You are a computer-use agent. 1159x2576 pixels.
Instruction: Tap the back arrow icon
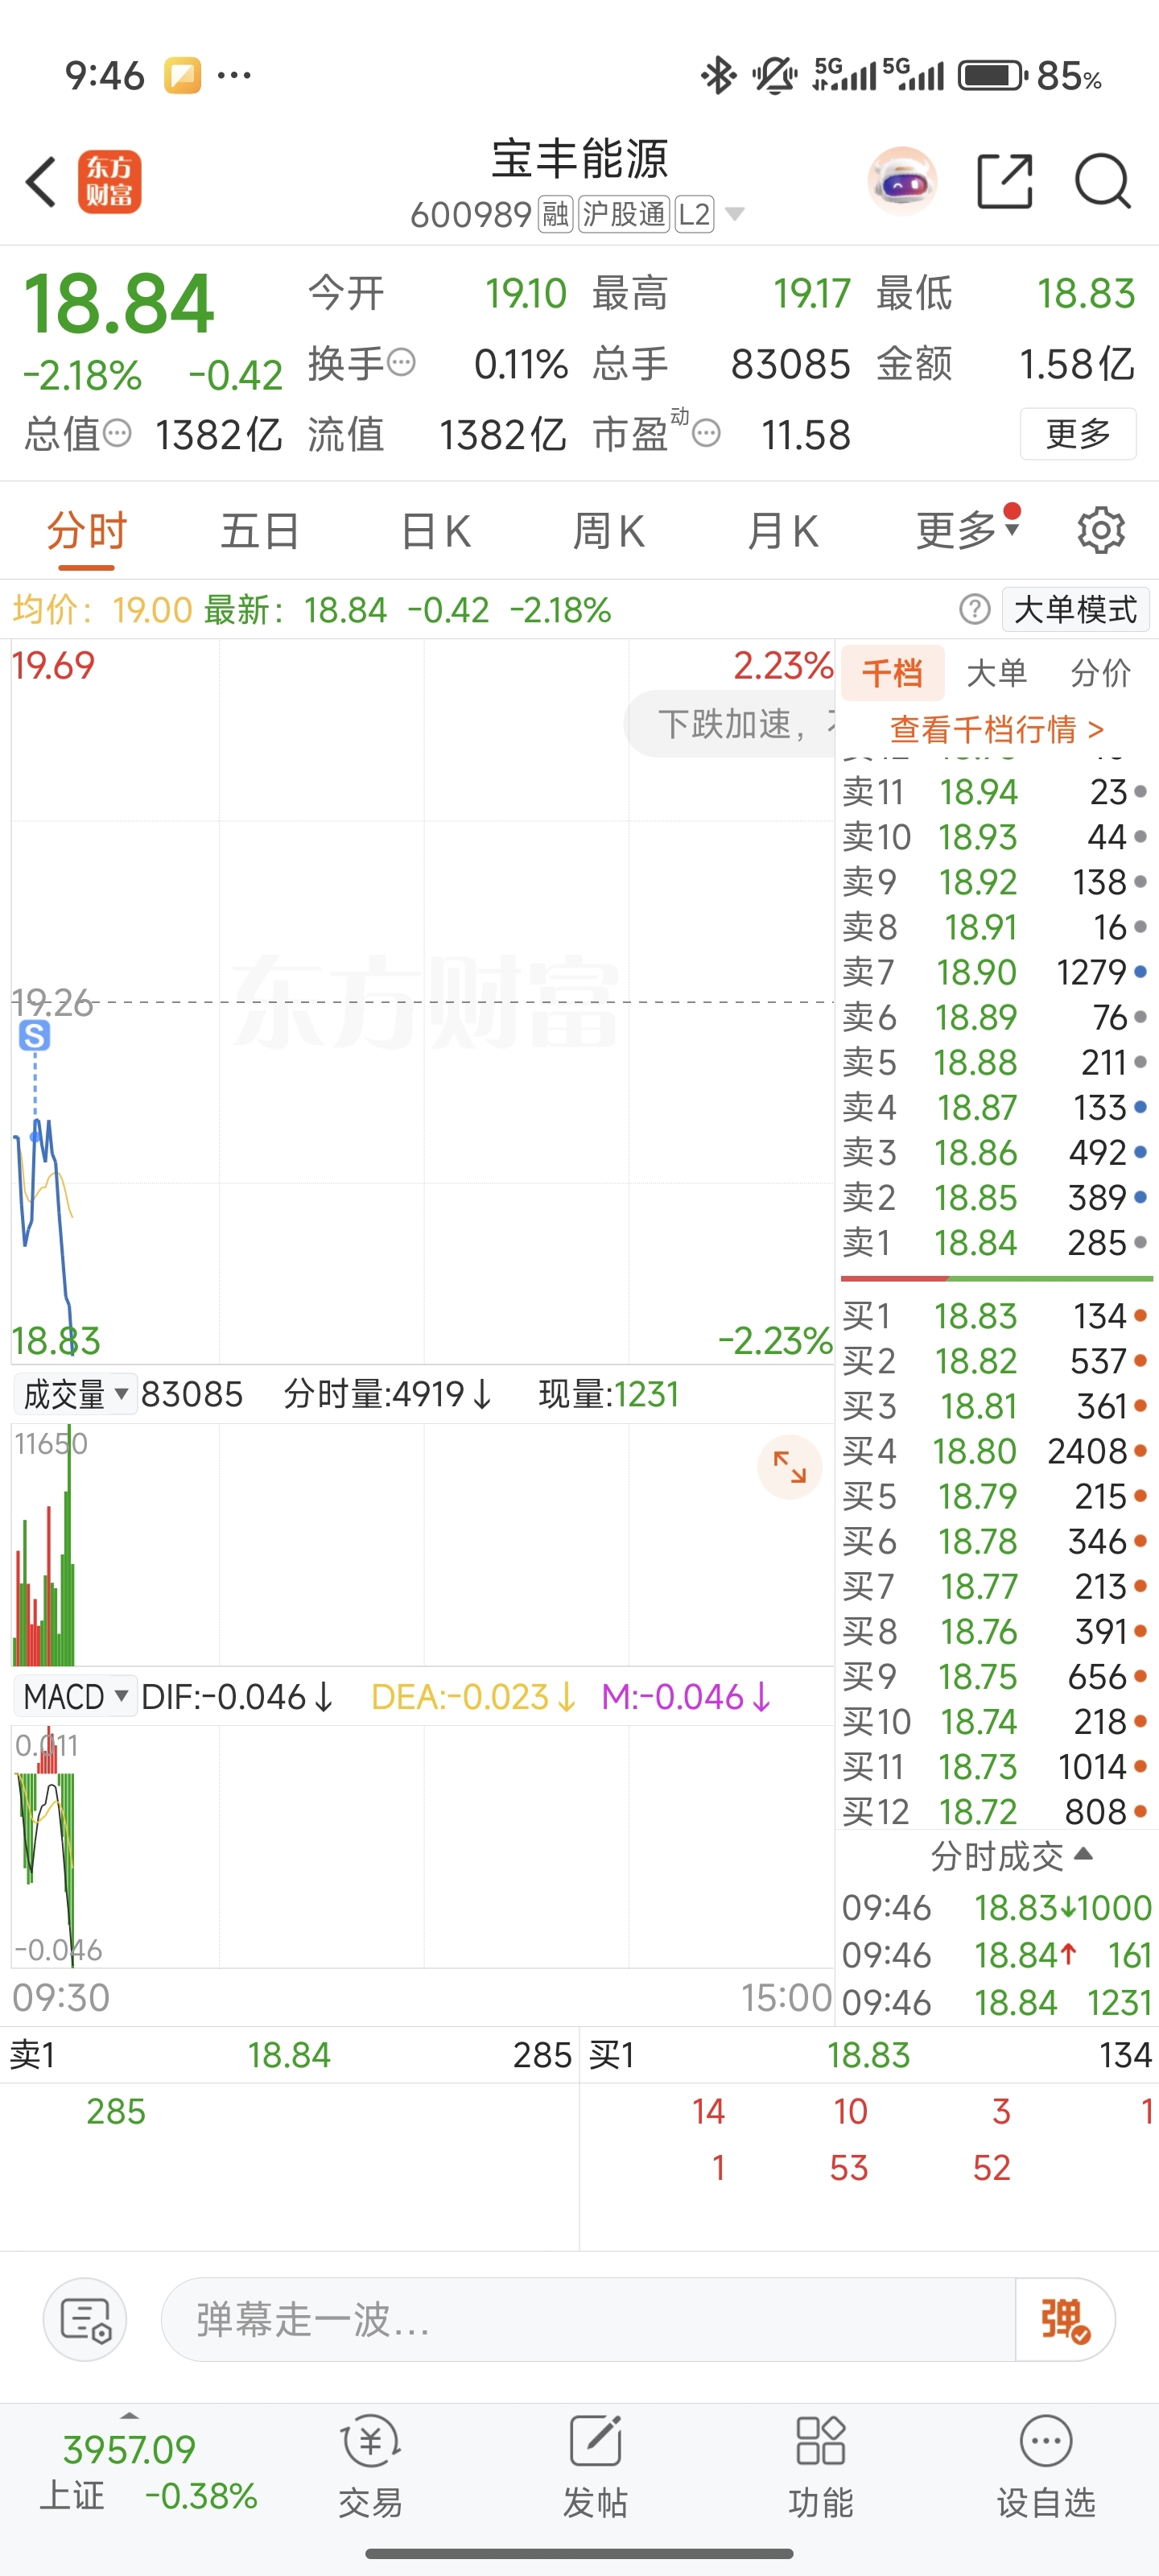[41, 182]
